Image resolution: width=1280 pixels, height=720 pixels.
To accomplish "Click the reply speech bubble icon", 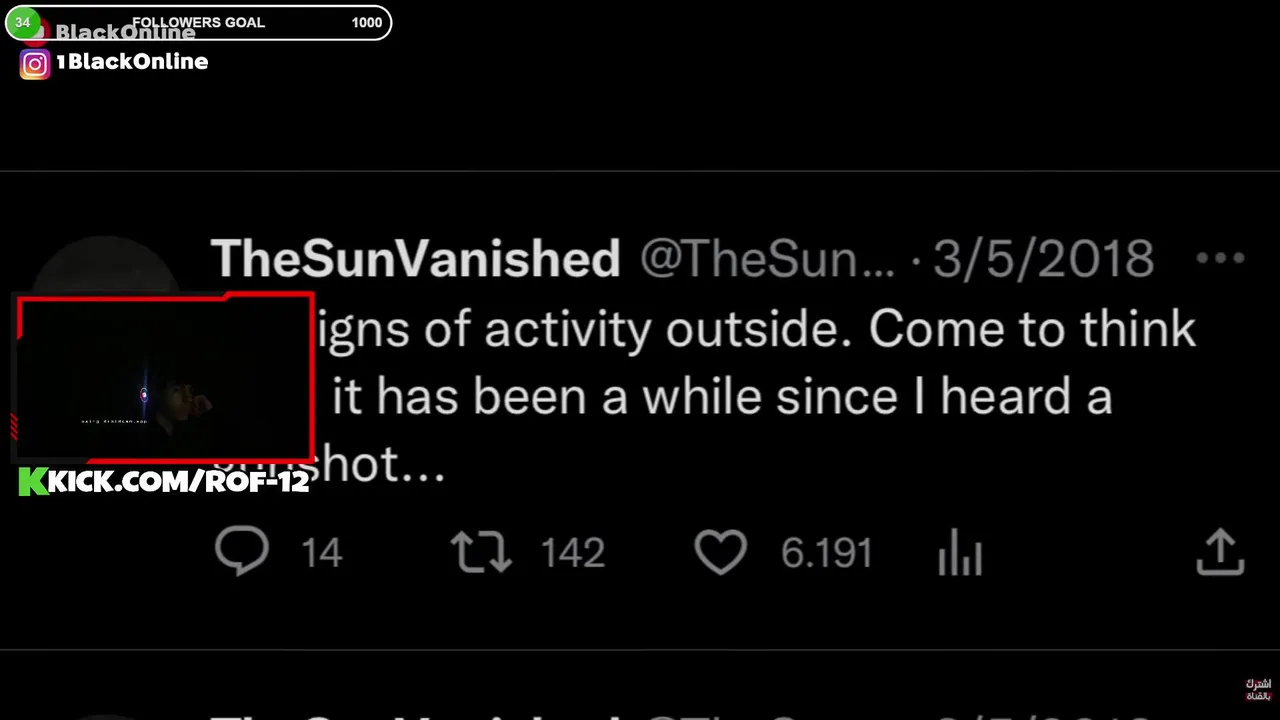I will pos(242,552).
